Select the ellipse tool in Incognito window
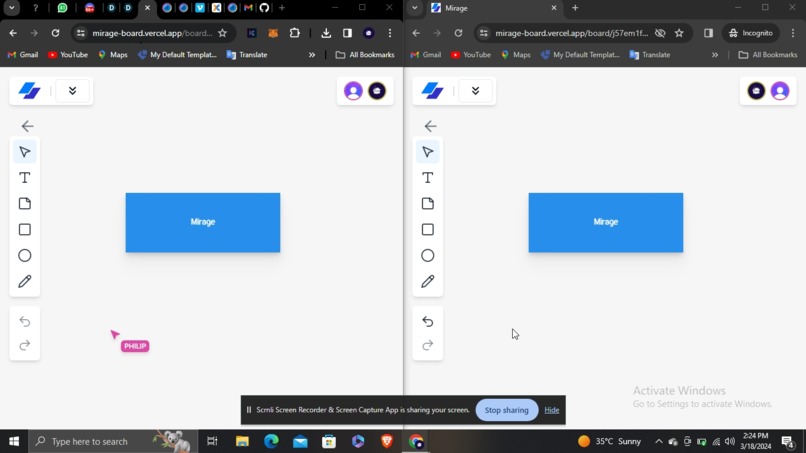The image size is (806, 453). (428, 256)
